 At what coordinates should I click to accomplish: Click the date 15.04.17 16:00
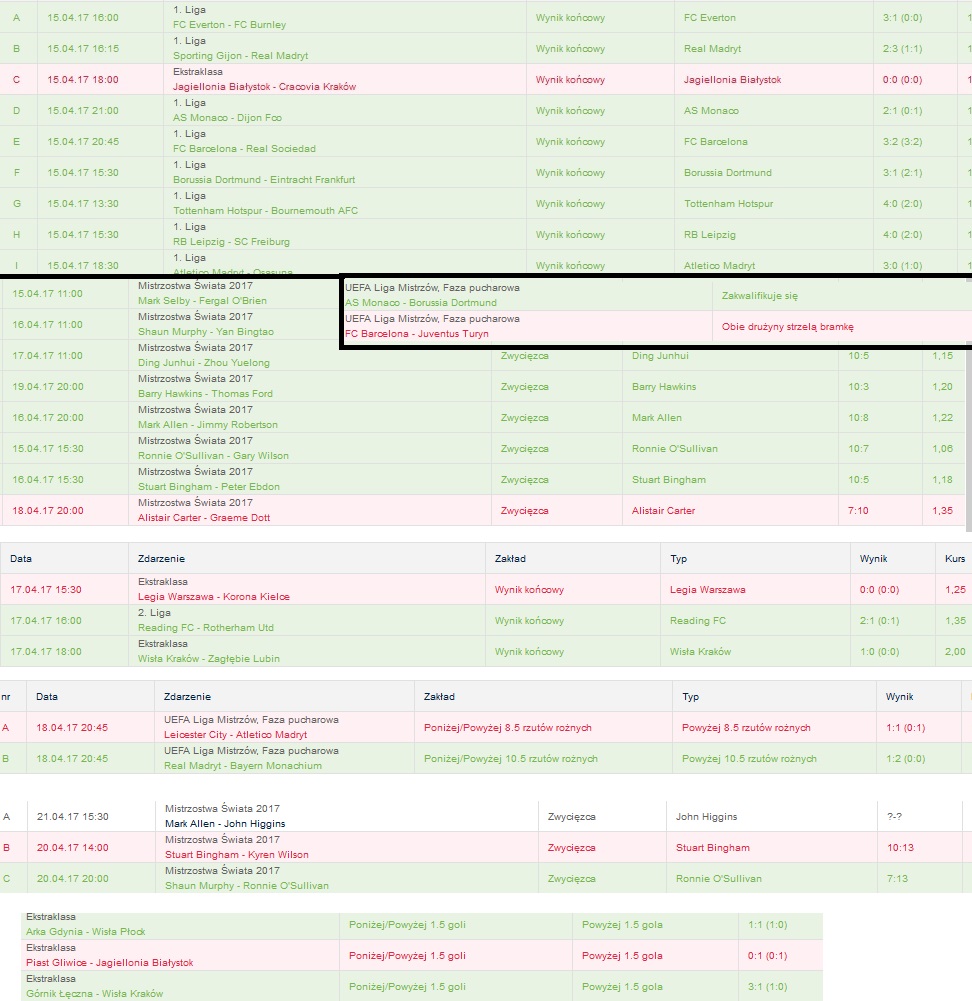coord(83,18)
